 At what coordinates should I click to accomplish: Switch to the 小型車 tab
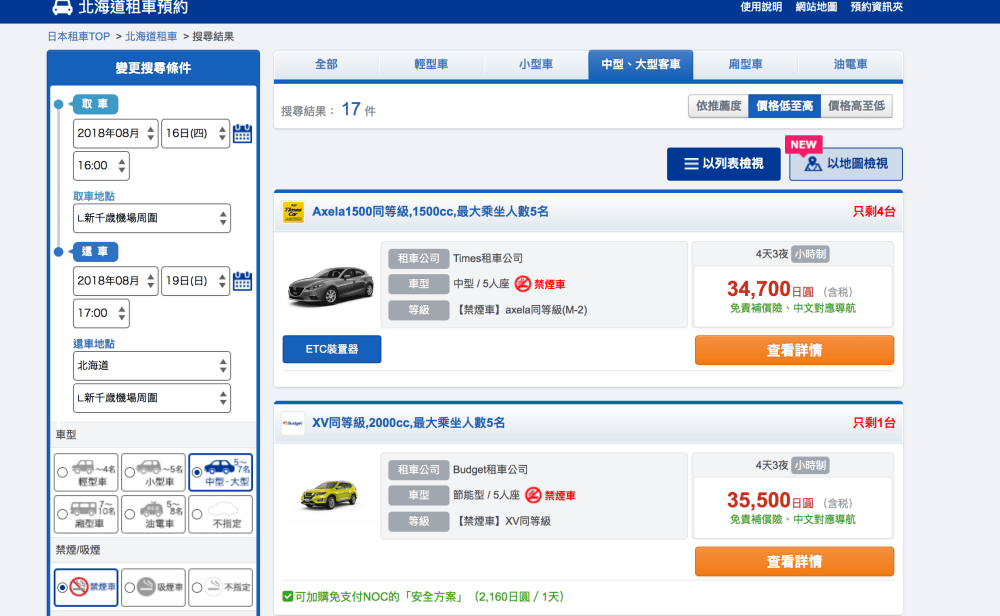click(536, 65)
